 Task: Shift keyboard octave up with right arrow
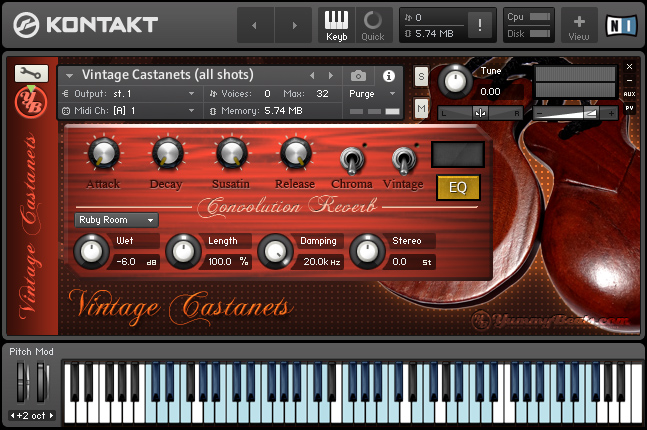click(x=52, y=416)
